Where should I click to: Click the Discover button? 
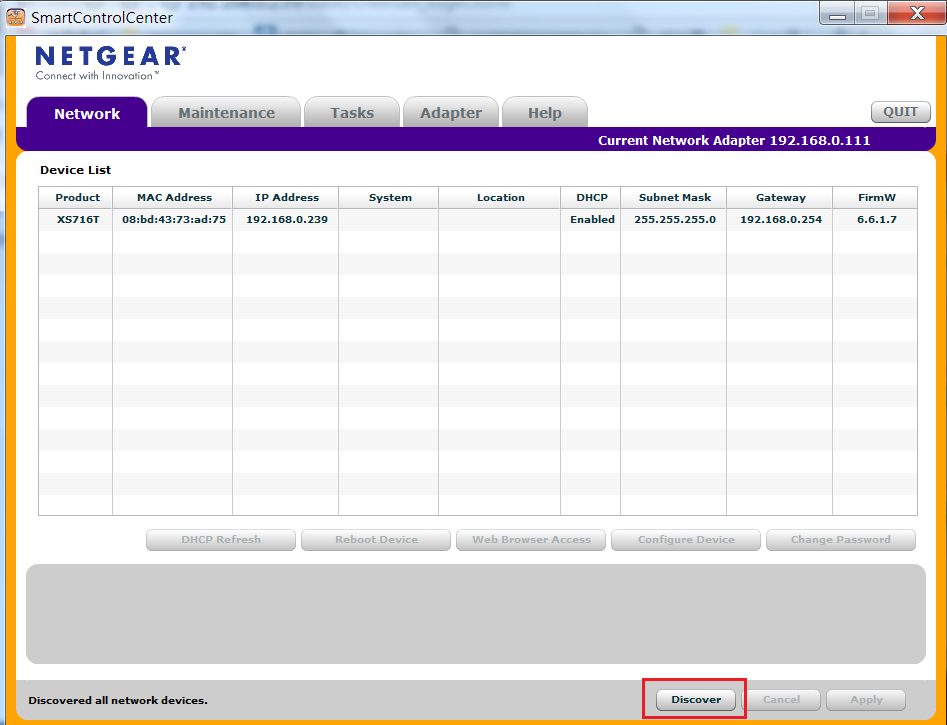click(696, 700)
